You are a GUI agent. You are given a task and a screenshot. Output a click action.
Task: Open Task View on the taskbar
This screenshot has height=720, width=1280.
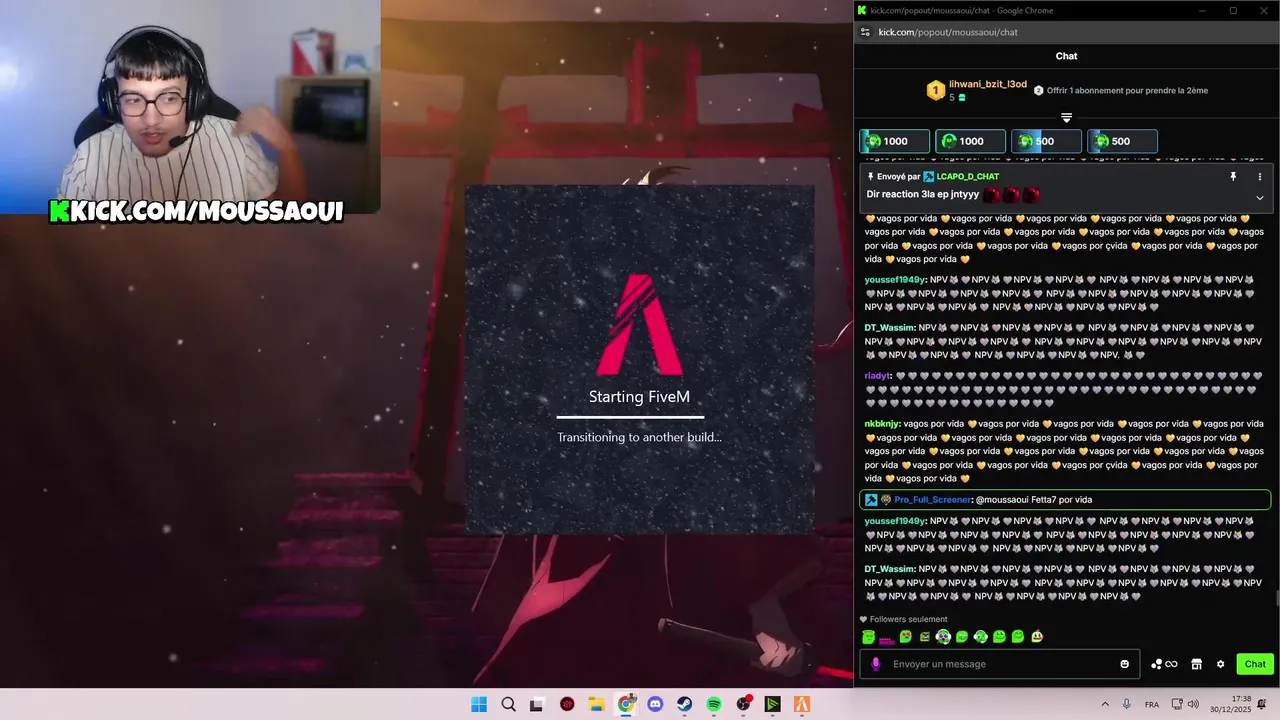tap(537, 704)
